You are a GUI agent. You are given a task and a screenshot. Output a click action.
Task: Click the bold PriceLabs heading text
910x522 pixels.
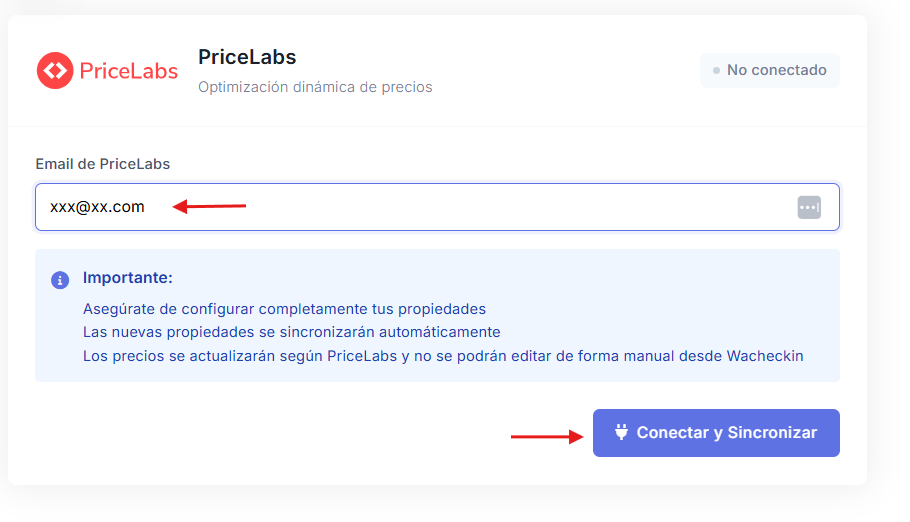tap(247, 57)
